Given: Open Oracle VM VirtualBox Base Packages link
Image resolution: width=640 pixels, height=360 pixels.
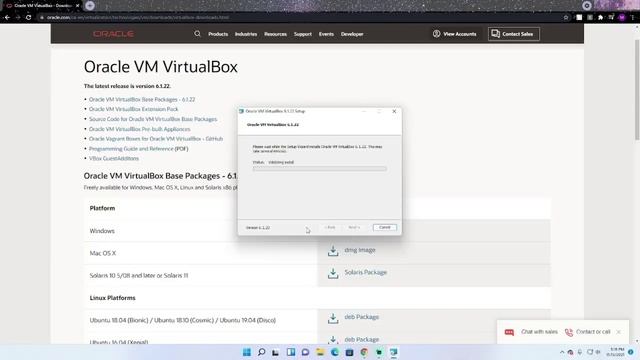Looking at the screenshot, I should tap(142, 99).
